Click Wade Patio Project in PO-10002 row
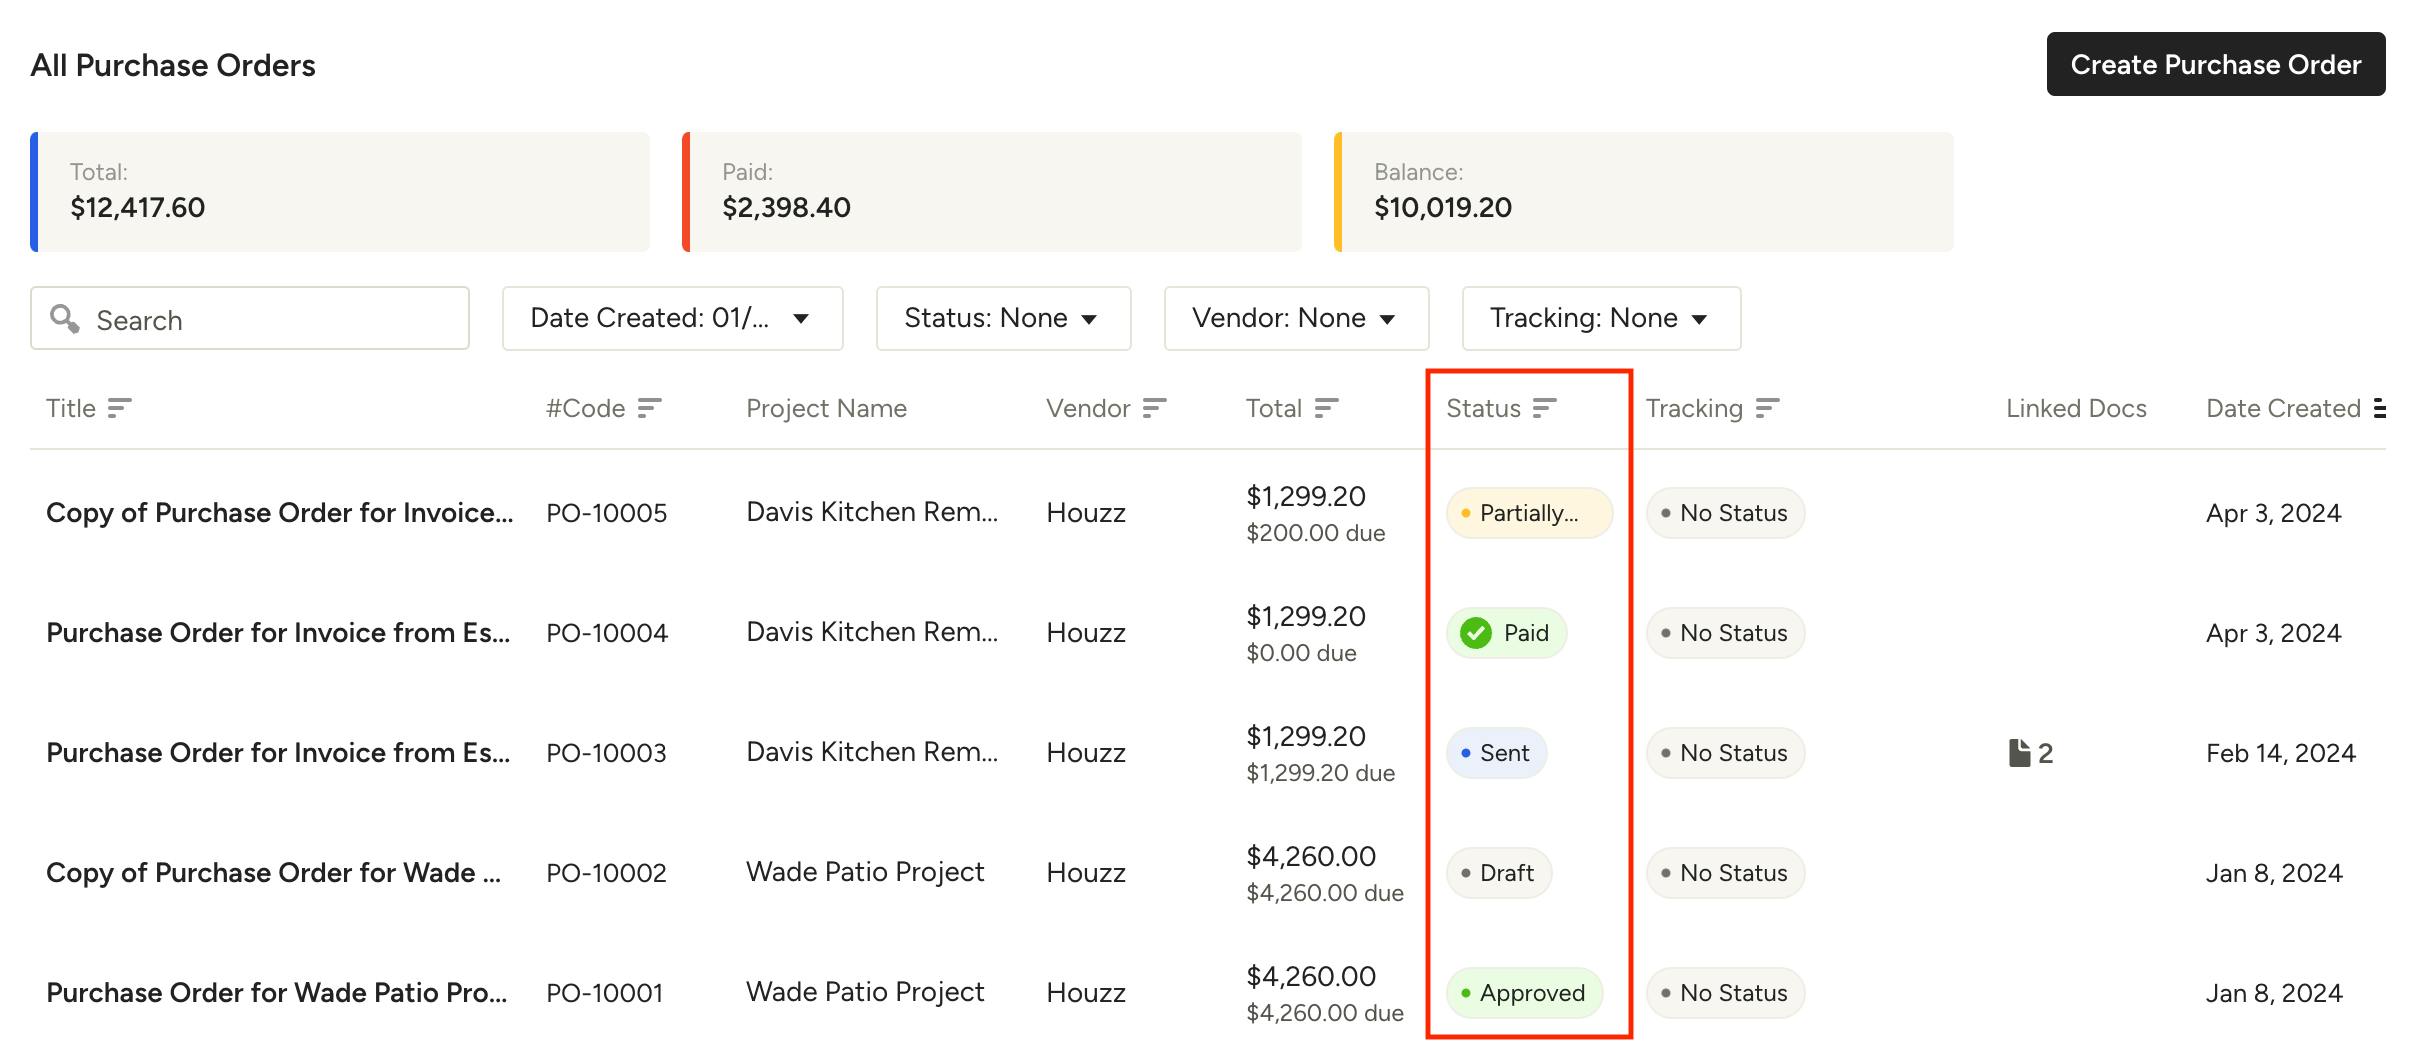The image size is (2414, 1048). (x=865, y=872)
